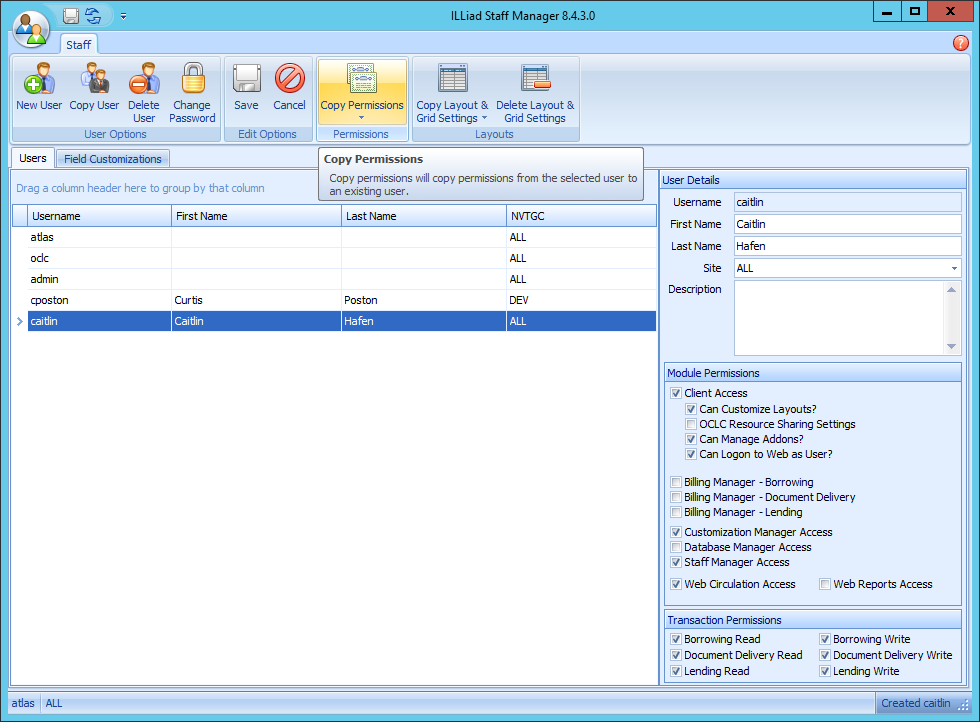Image resolution: width=980 pixels, height=722 pixels.
Task: Click the Delete User icon
Action: pos(143,88)
